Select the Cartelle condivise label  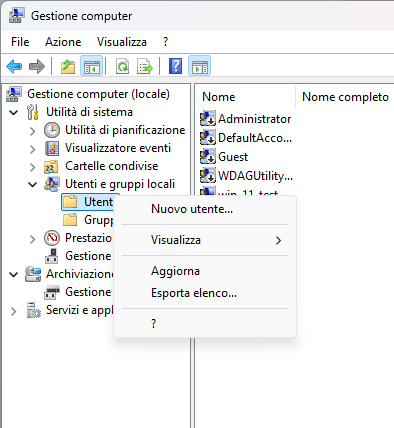[x=112, y=166]
